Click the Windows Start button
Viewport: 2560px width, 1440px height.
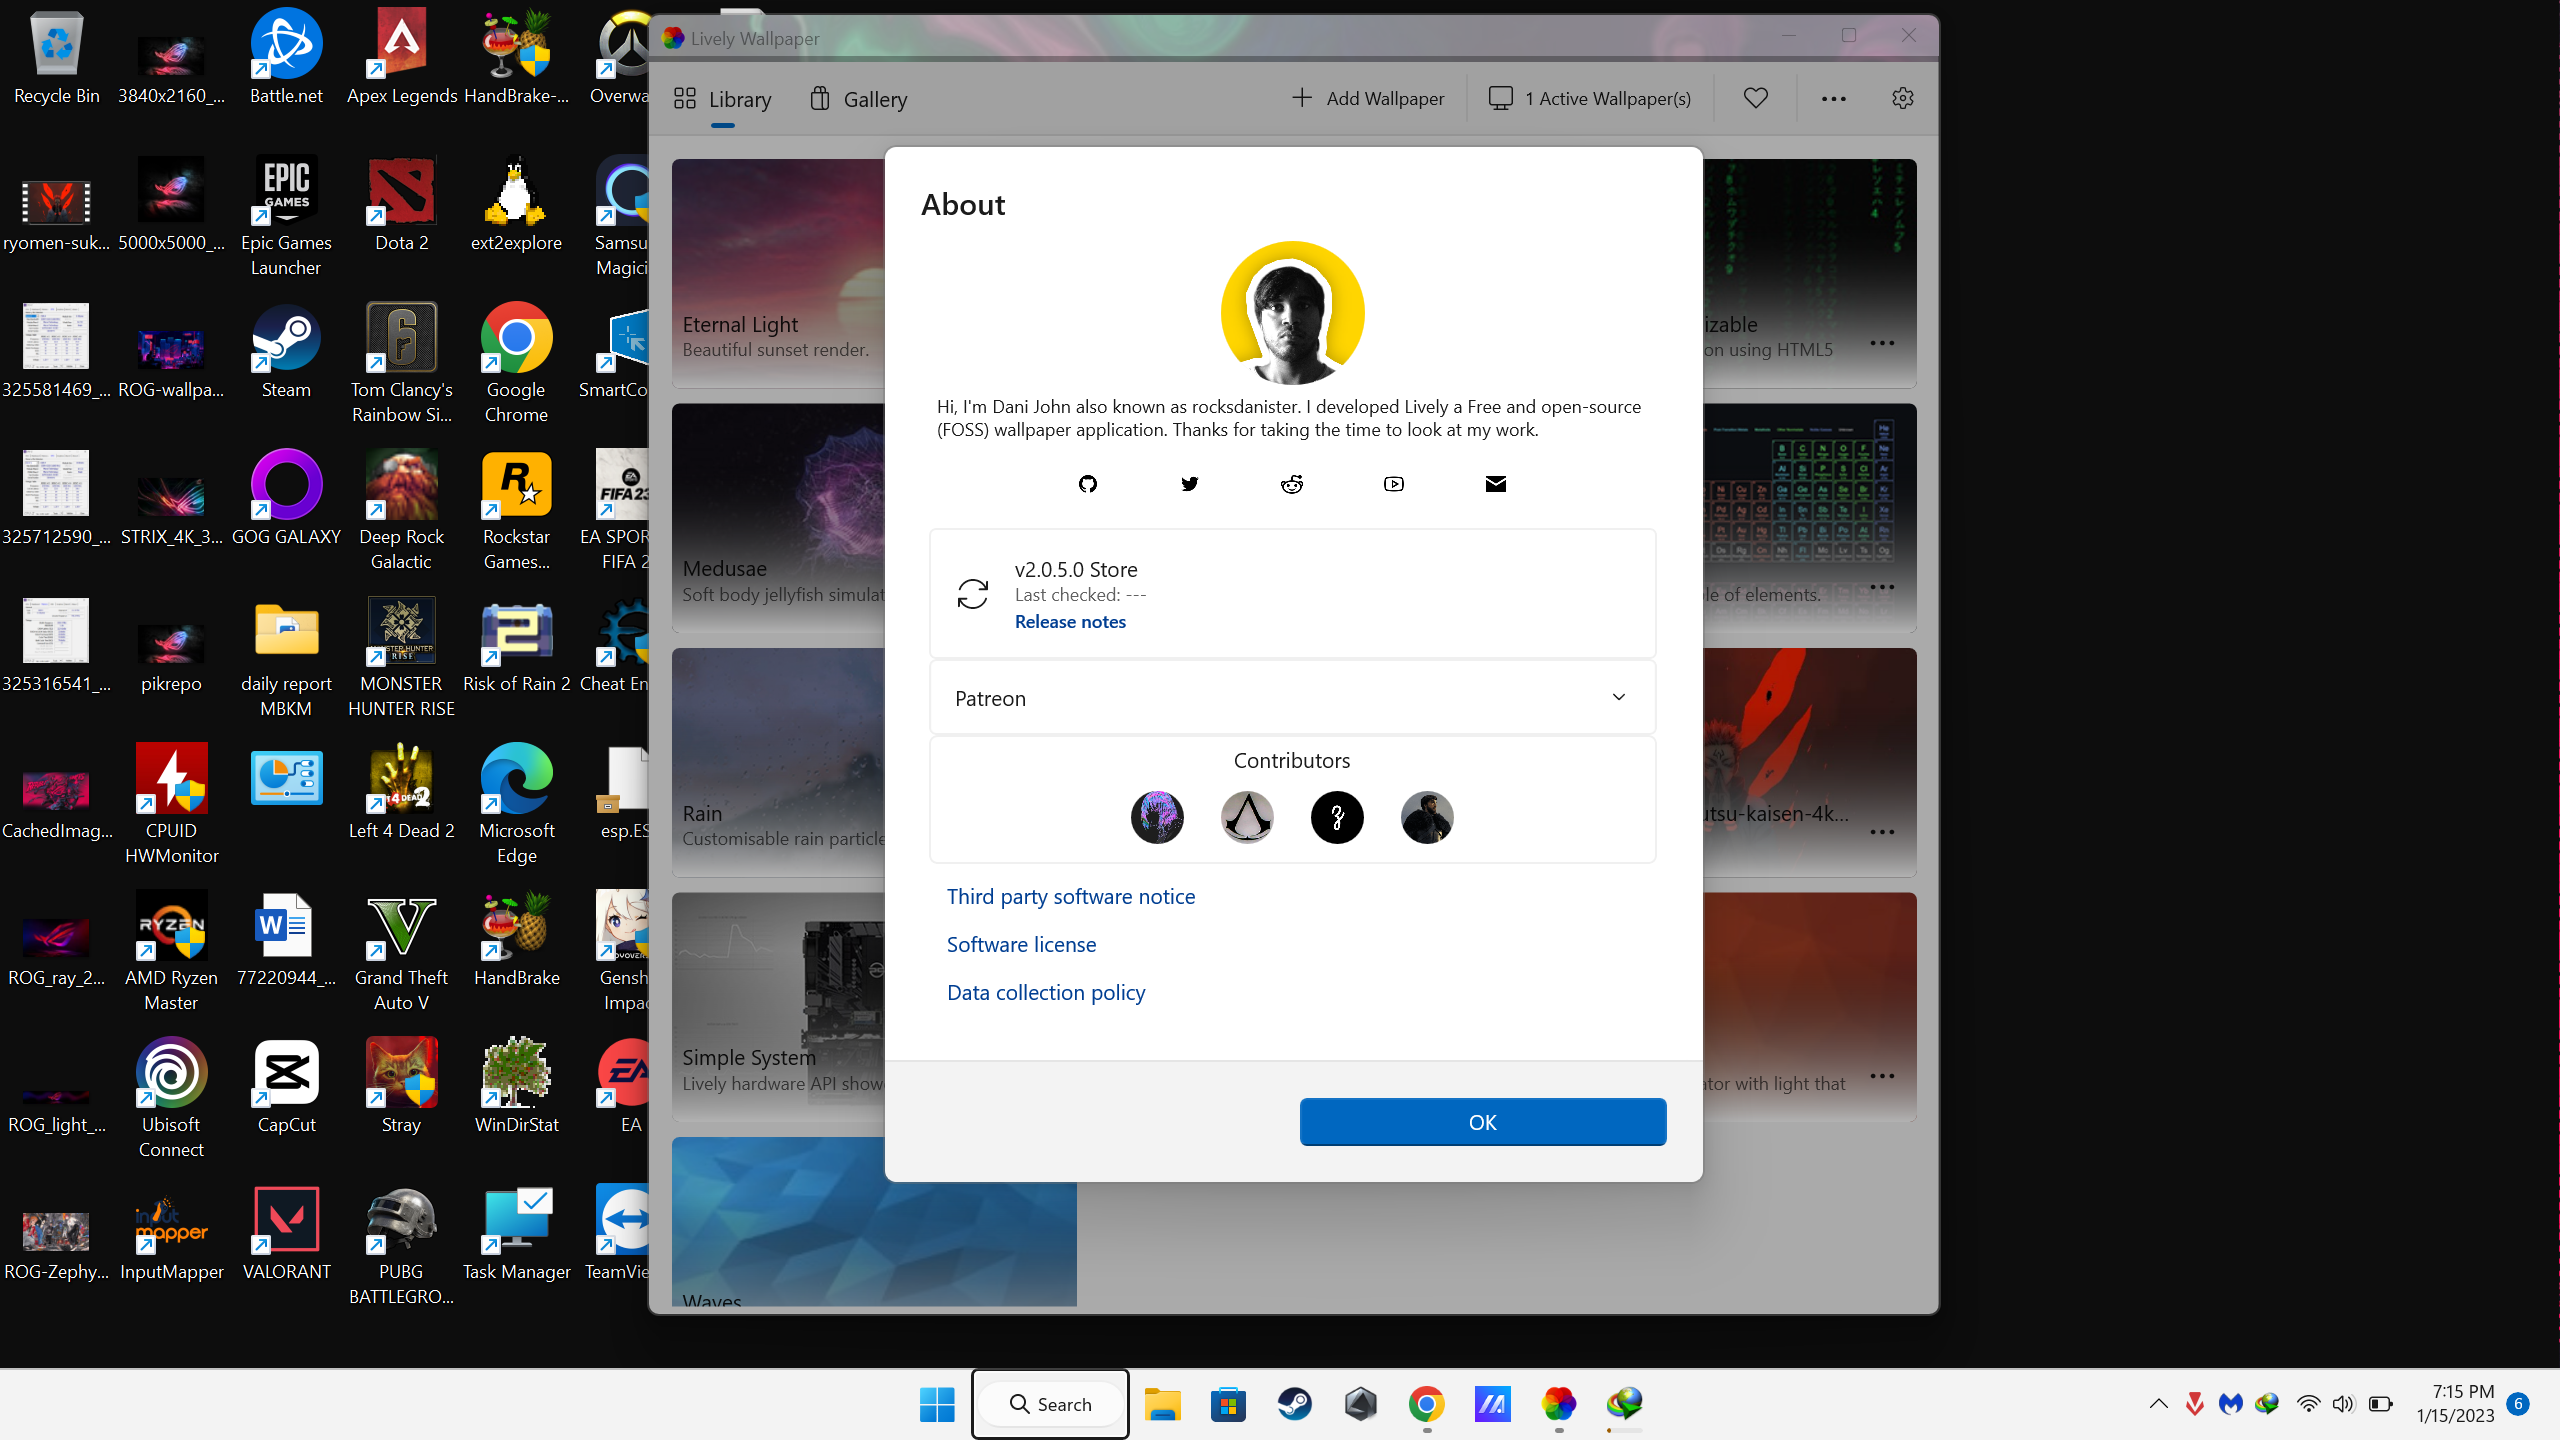(937, 1404)
